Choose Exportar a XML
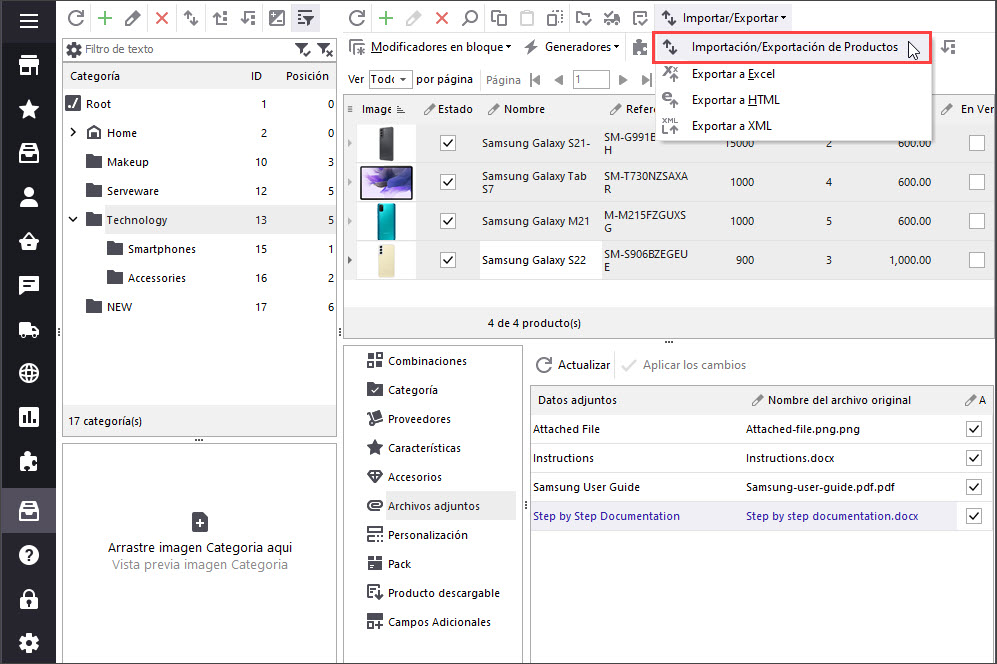This screenshot has height=664, width=997. point(731,126)
